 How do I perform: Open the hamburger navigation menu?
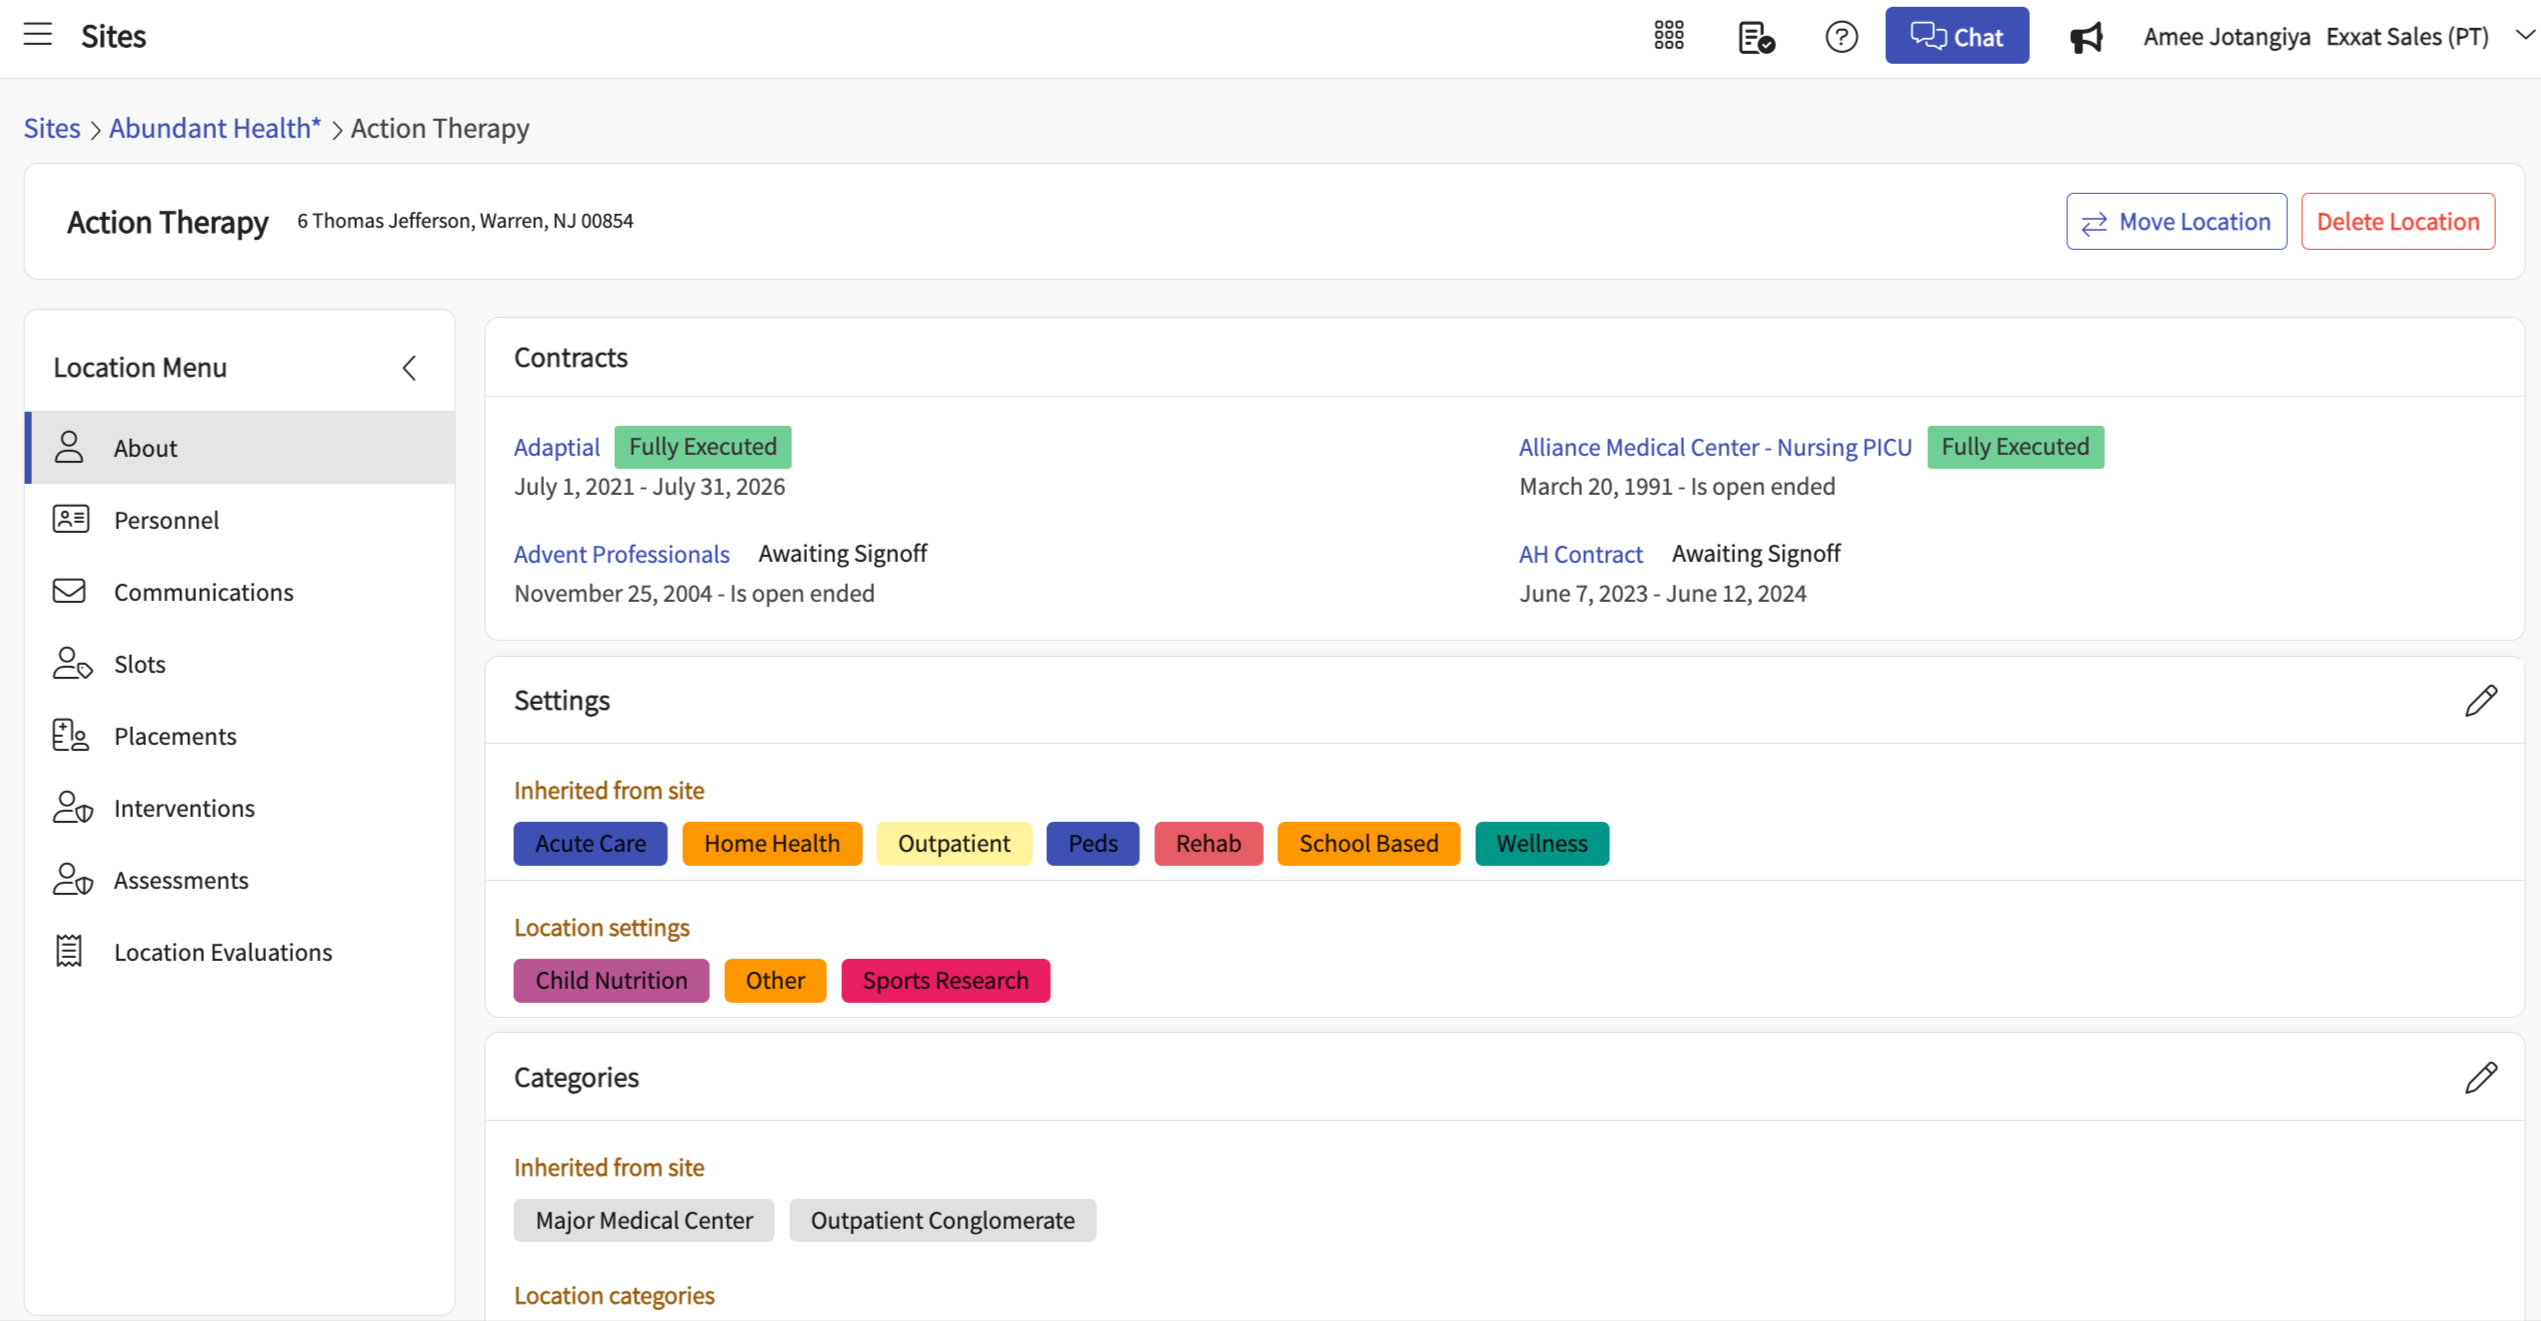38,35
